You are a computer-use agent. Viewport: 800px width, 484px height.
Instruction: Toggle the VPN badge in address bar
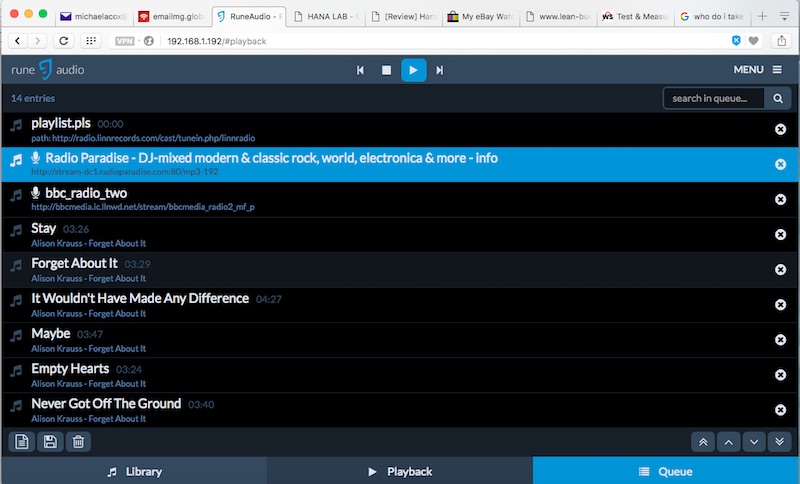(124, 41)
